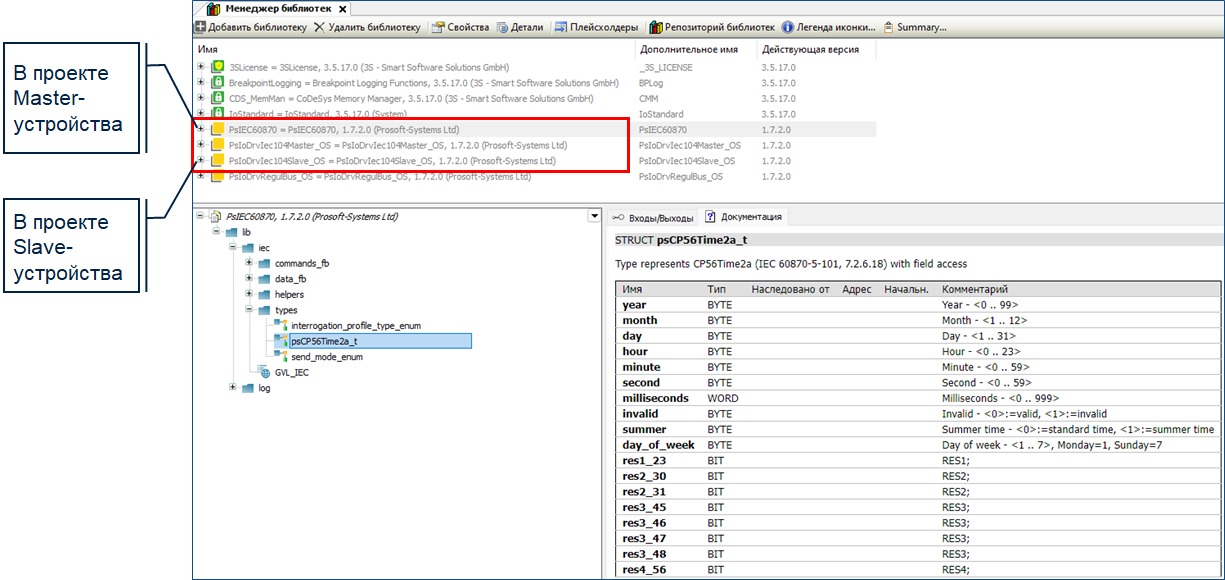Click the Add library (Добавить библиотеку) icon
This screenshot has height=580, width=1225.
tap(201, 28)
